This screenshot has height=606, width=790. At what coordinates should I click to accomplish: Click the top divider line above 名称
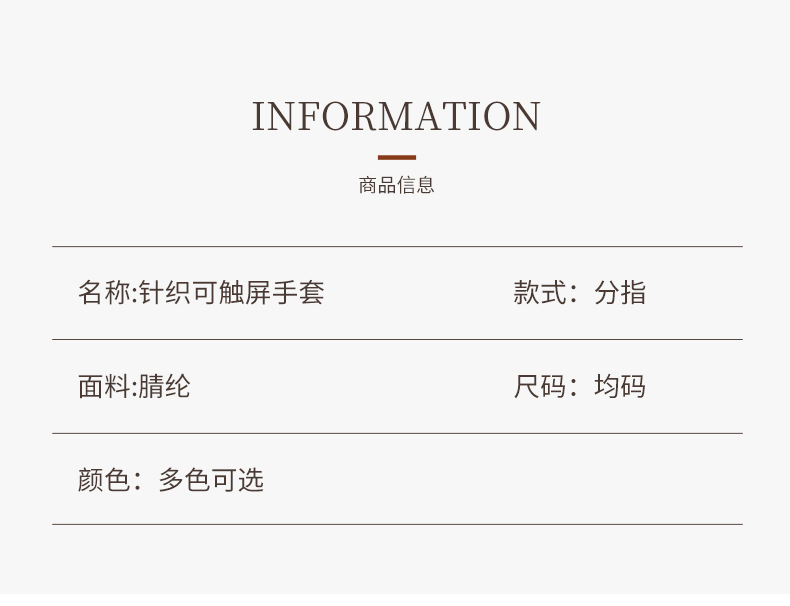click(x=397, y=247)
